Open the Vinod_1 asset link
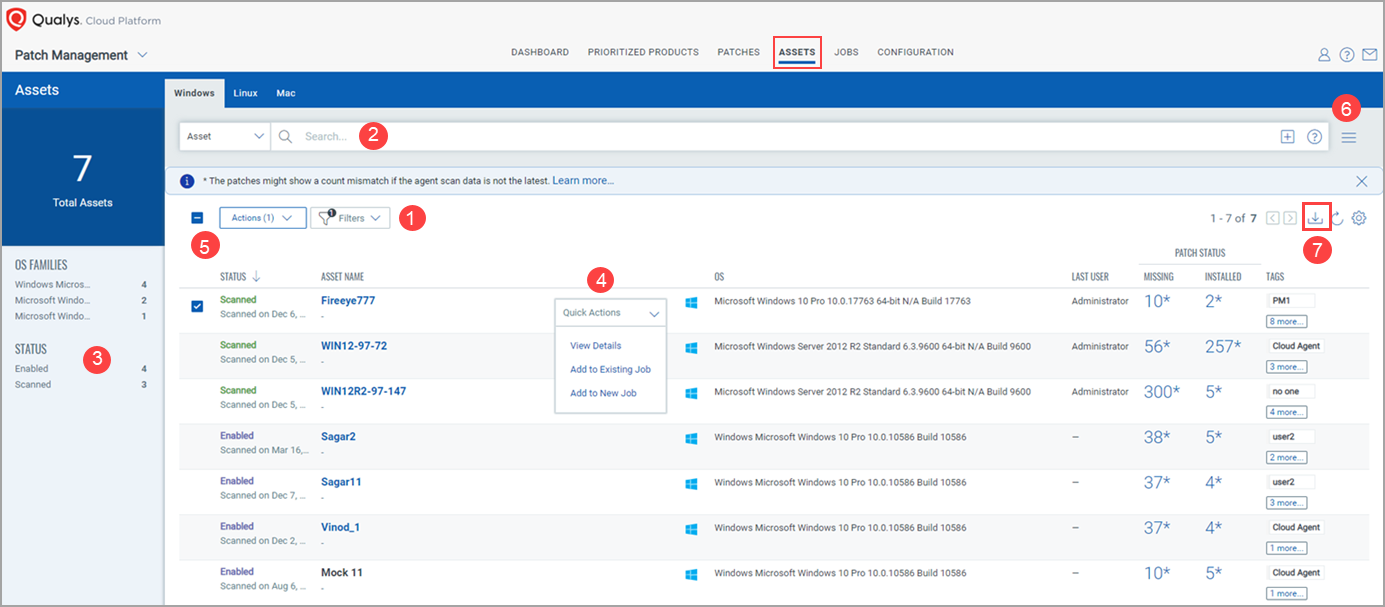1385x607 pixels. tap(340, 527)
